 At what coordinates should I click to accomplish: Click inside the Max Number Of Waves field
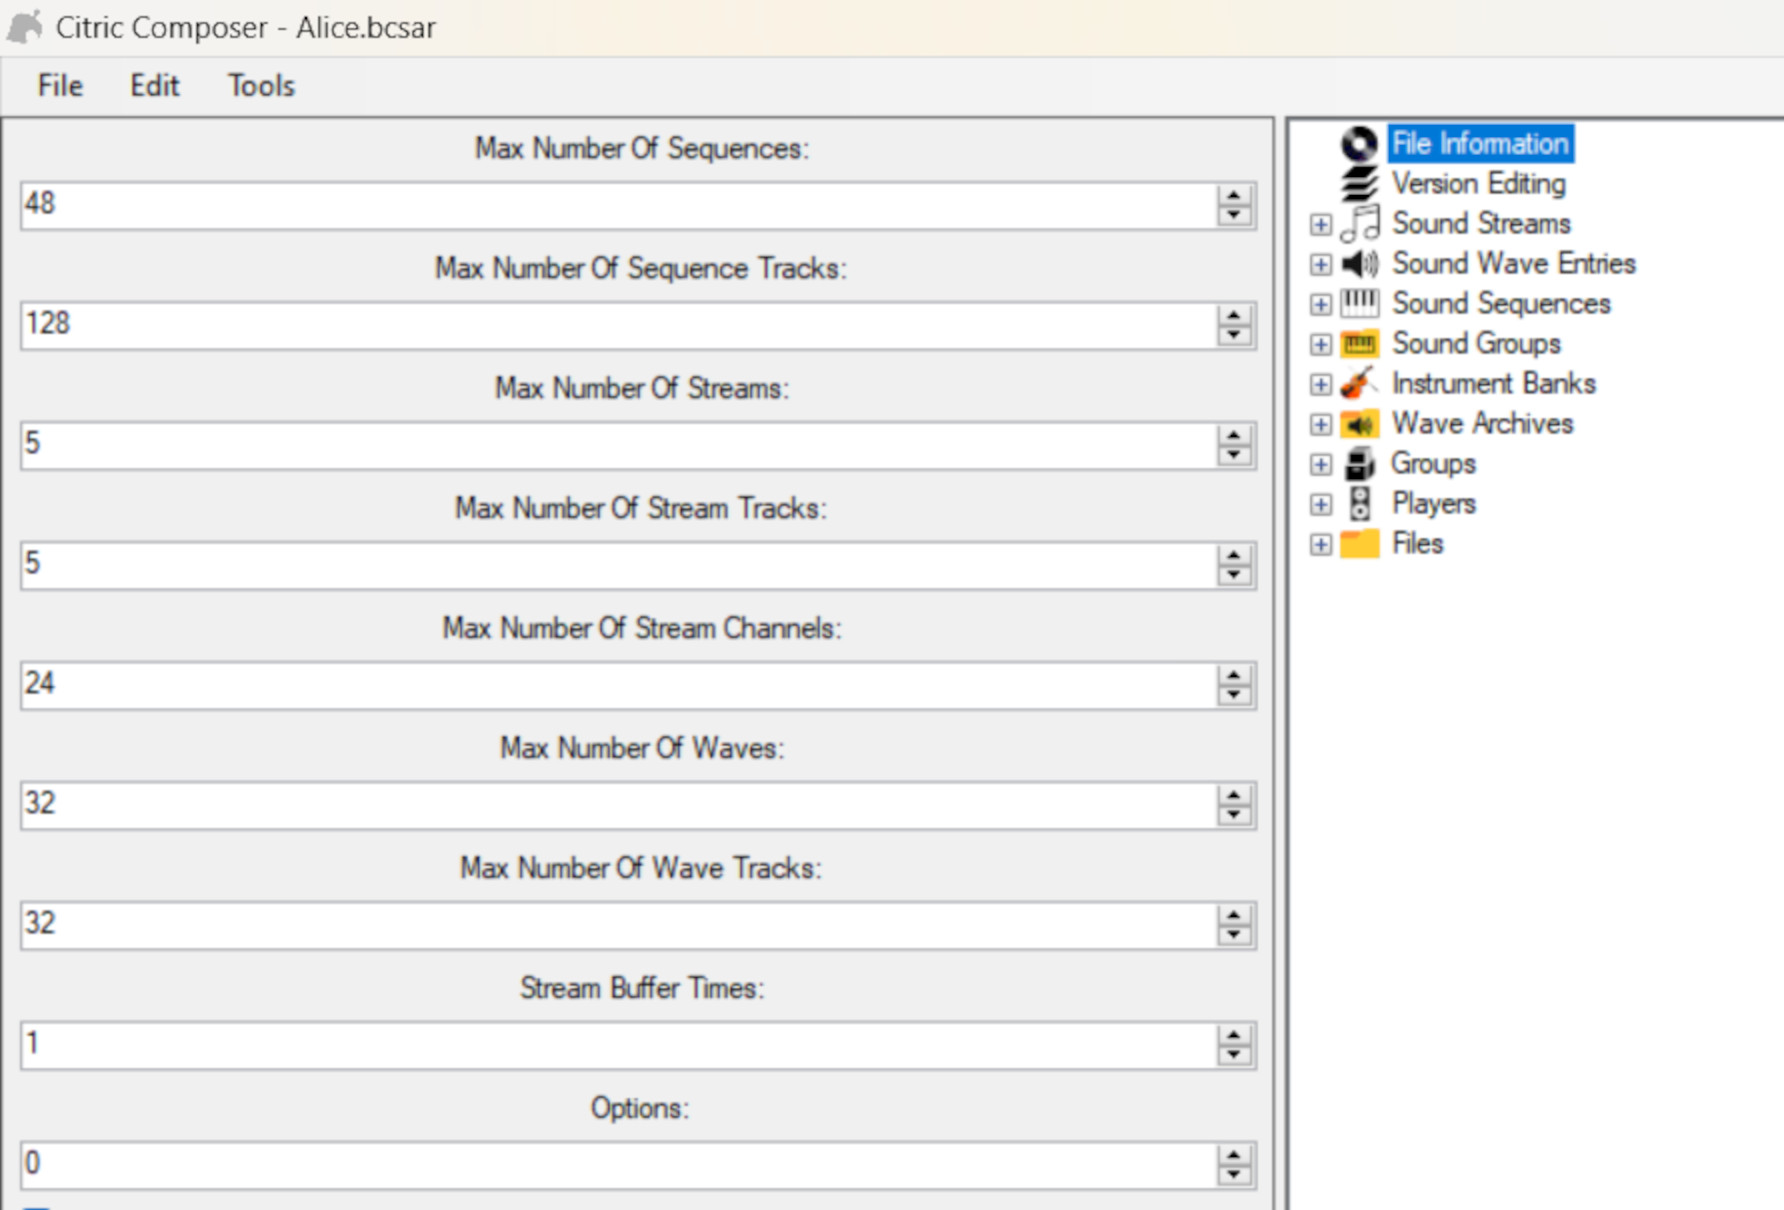click(x=600, y=804)
